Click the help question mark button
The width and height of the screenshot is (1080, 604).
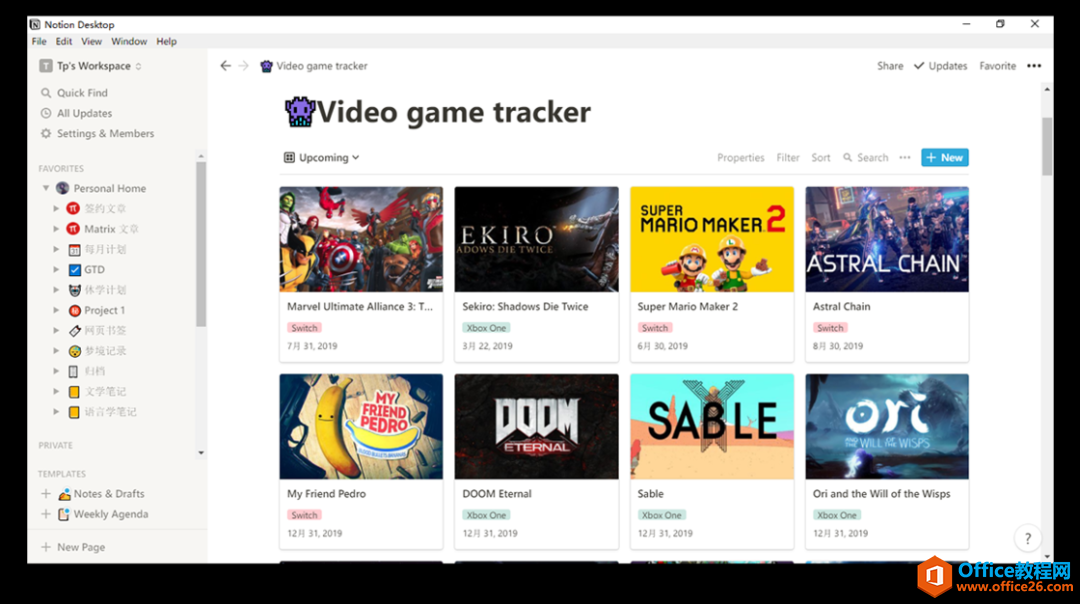point(1028,539)
